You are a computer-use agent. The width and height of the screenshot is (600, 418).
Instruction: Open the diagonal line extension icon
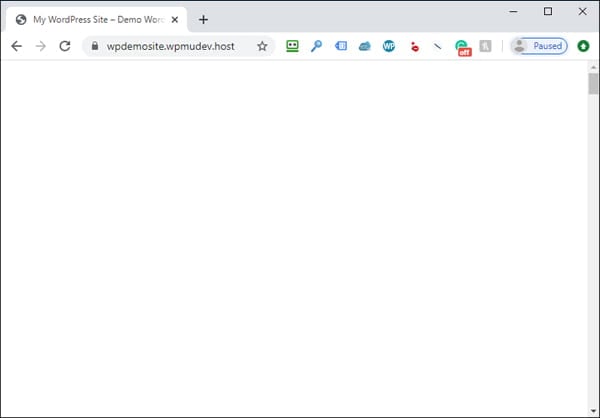[437, 46]
